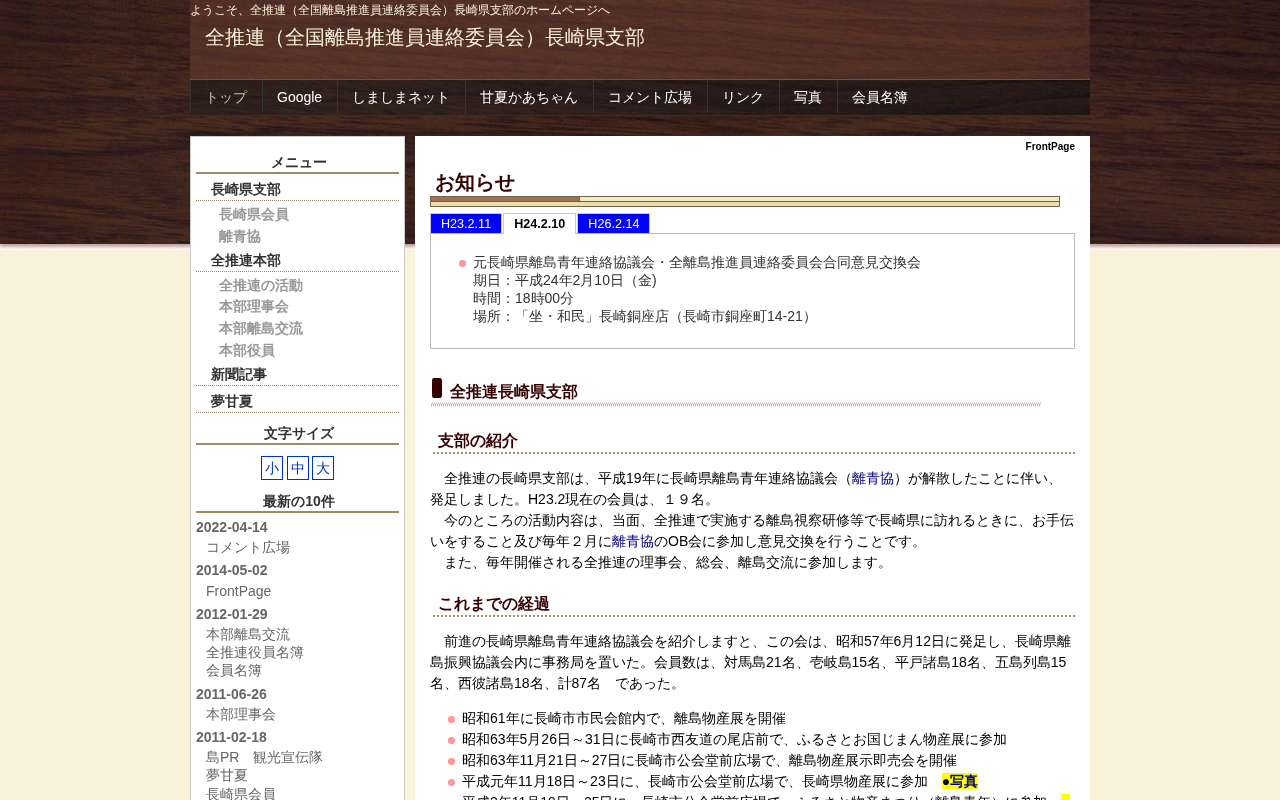
Task: Open the 新聞記事 sidebar entry
Action: point(239,374)
